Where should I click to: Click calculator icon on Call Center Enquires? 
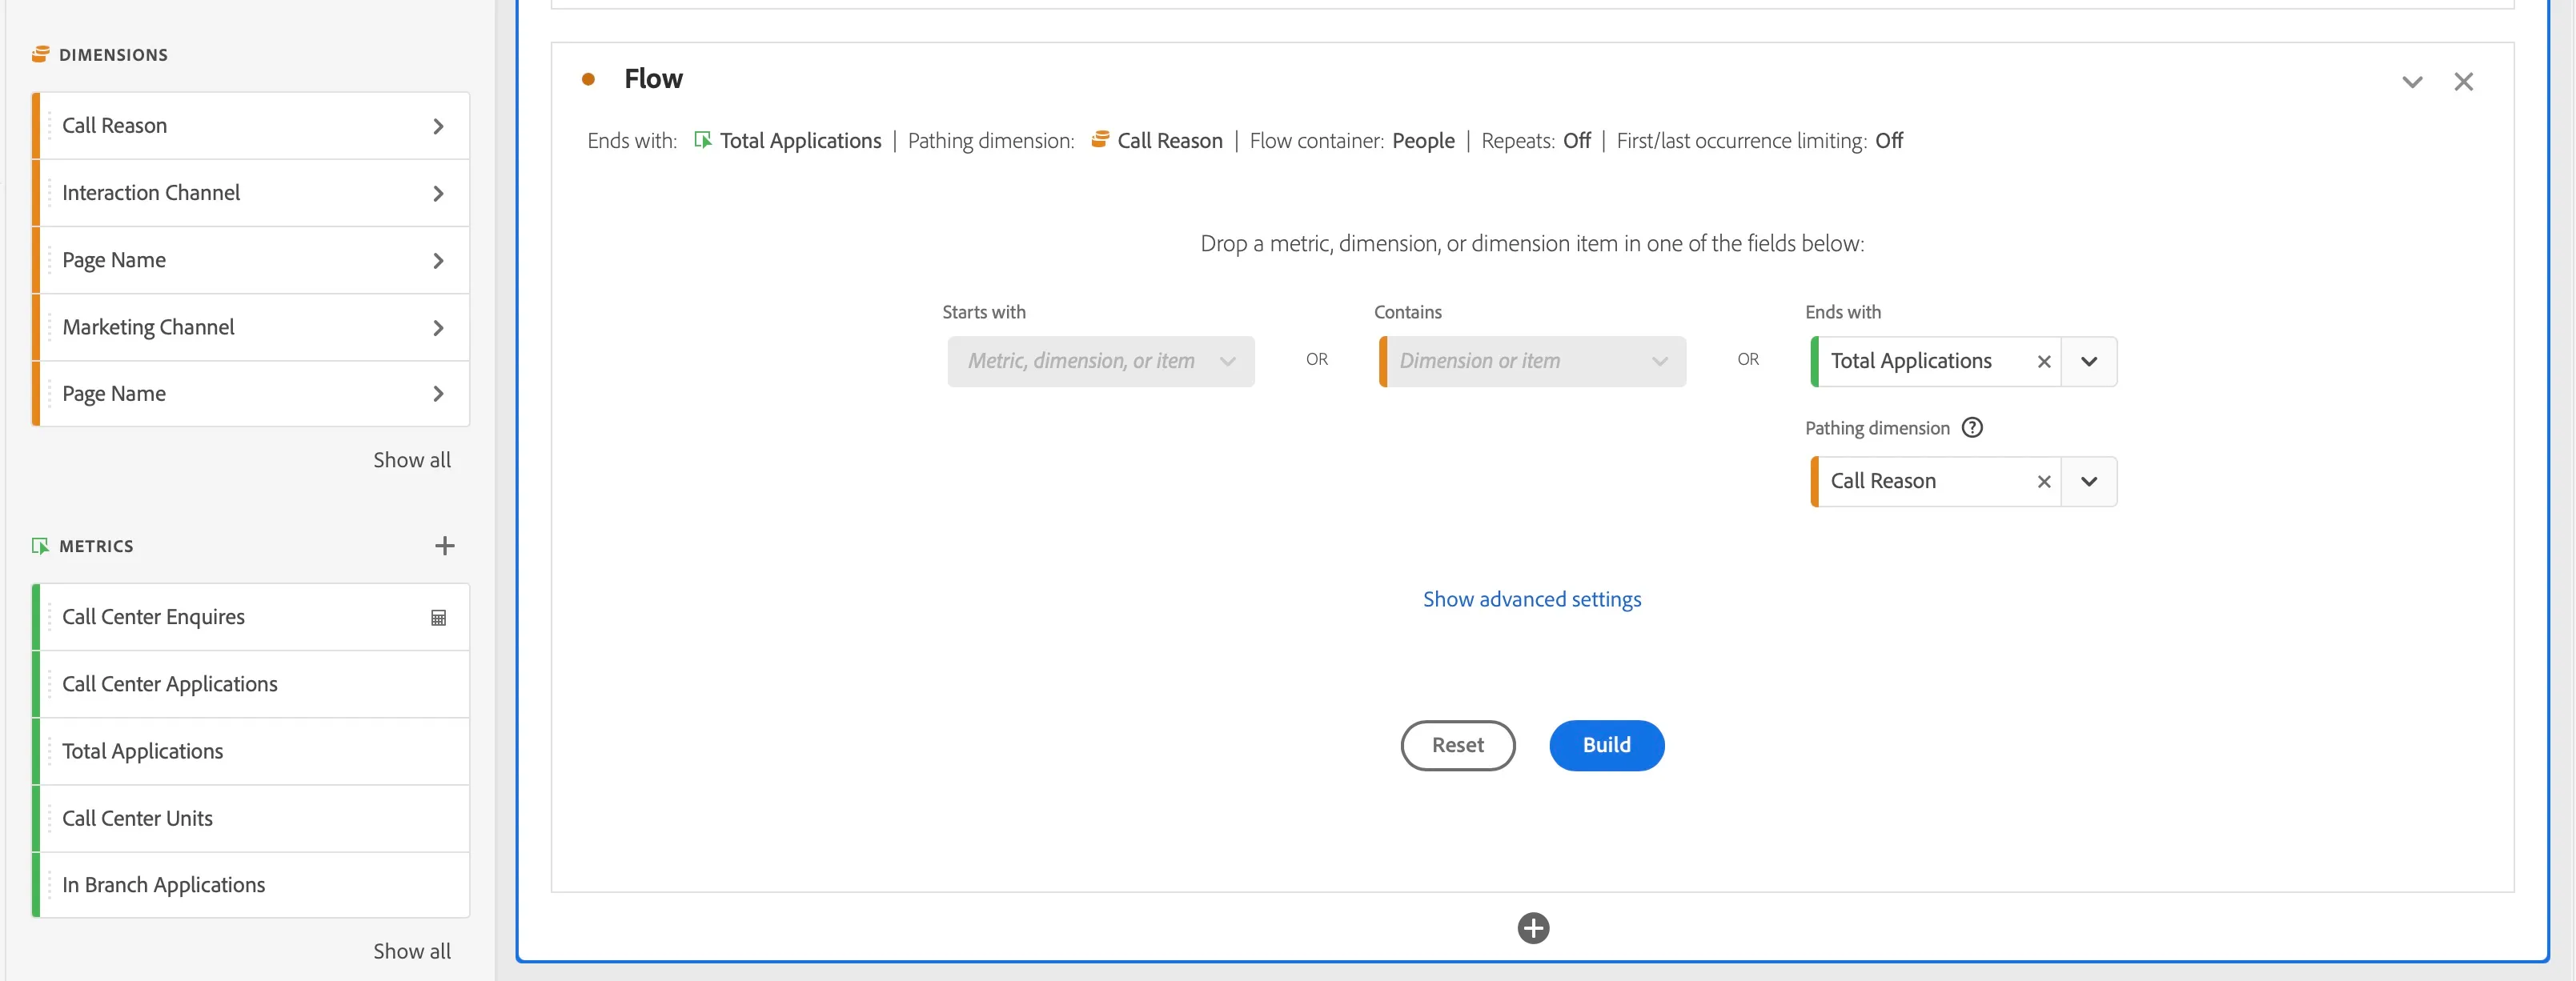pos(438,618)
